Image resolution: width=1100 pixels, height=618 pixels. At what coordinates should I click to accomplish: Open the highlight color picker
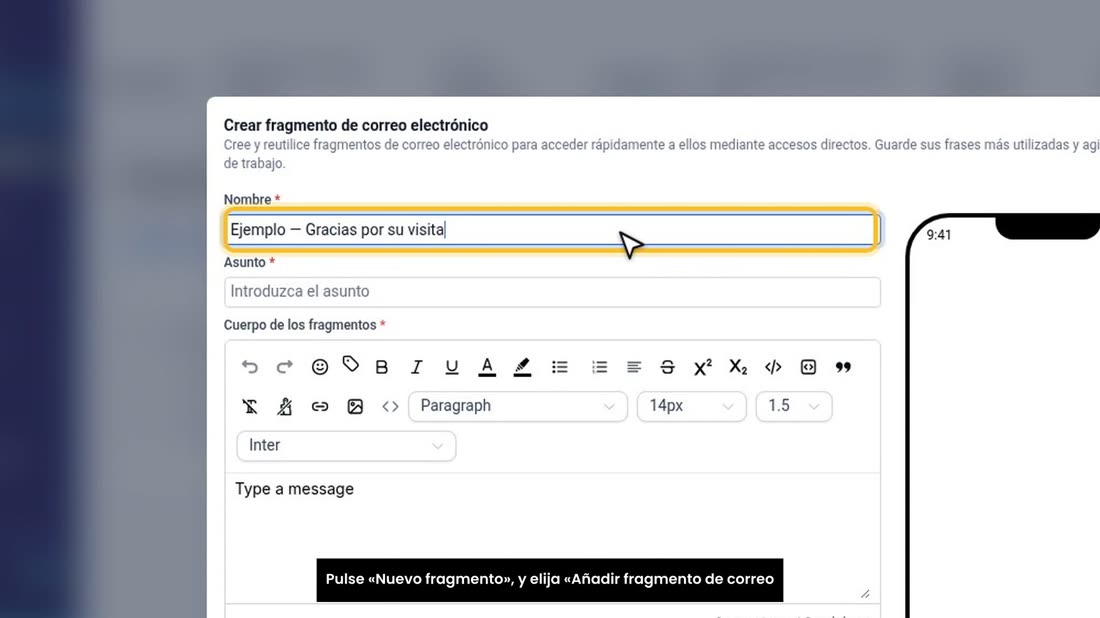tap(522, 367)
